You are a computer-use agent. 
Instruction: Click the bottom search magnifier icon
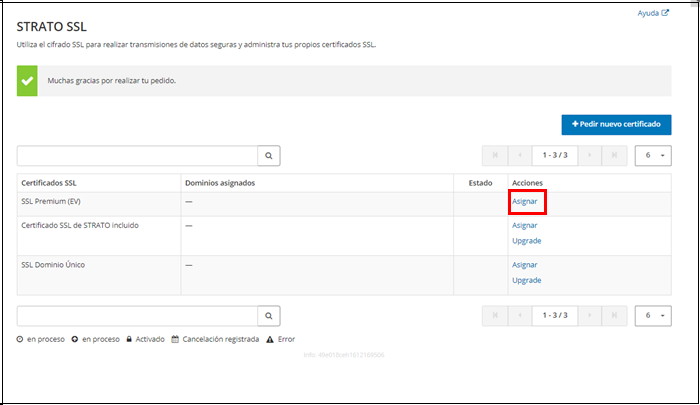pyautogui.click(x=269, y=316)
